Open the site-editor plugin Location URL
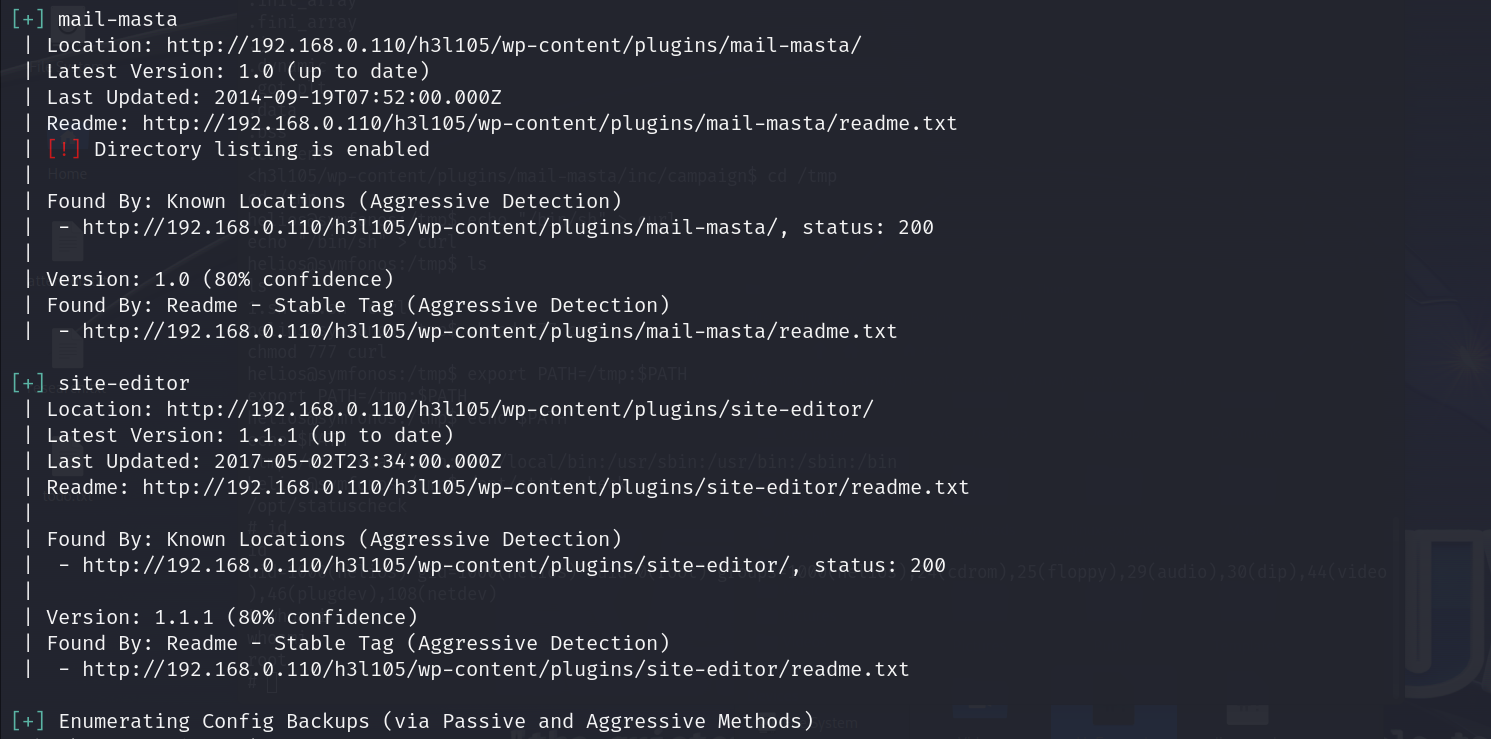The width and height of the screenshot is (1491, 739). [520, 409]
